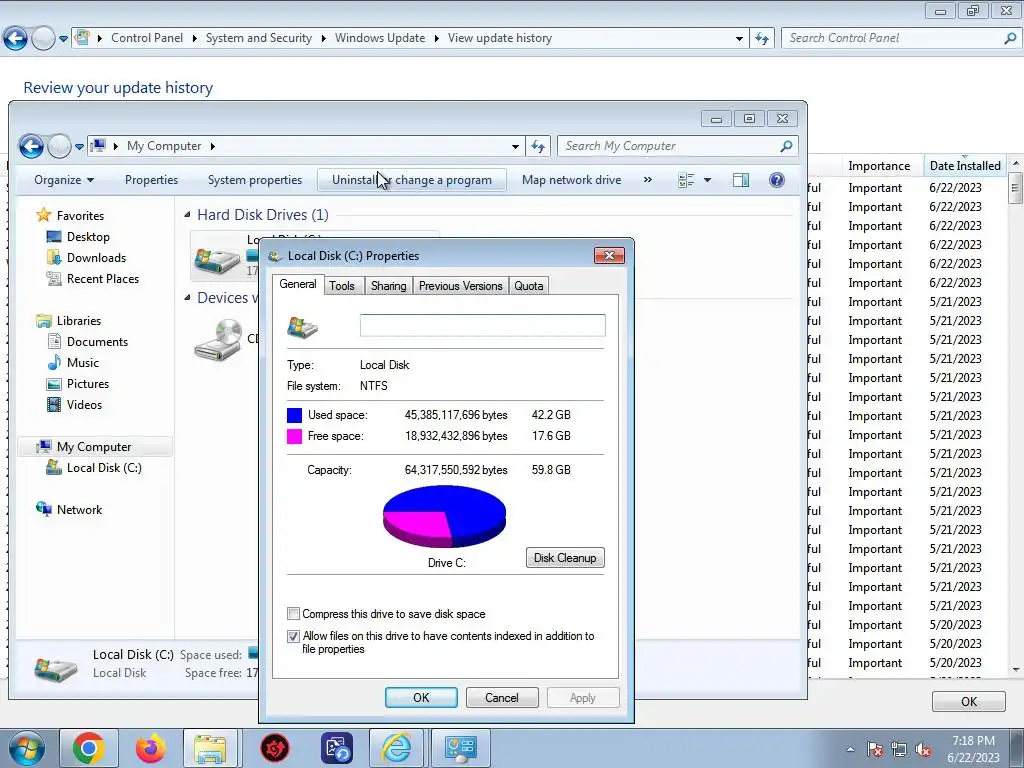Select the General tab
This screenshot has width=1024, height=768.
point(298,284)
